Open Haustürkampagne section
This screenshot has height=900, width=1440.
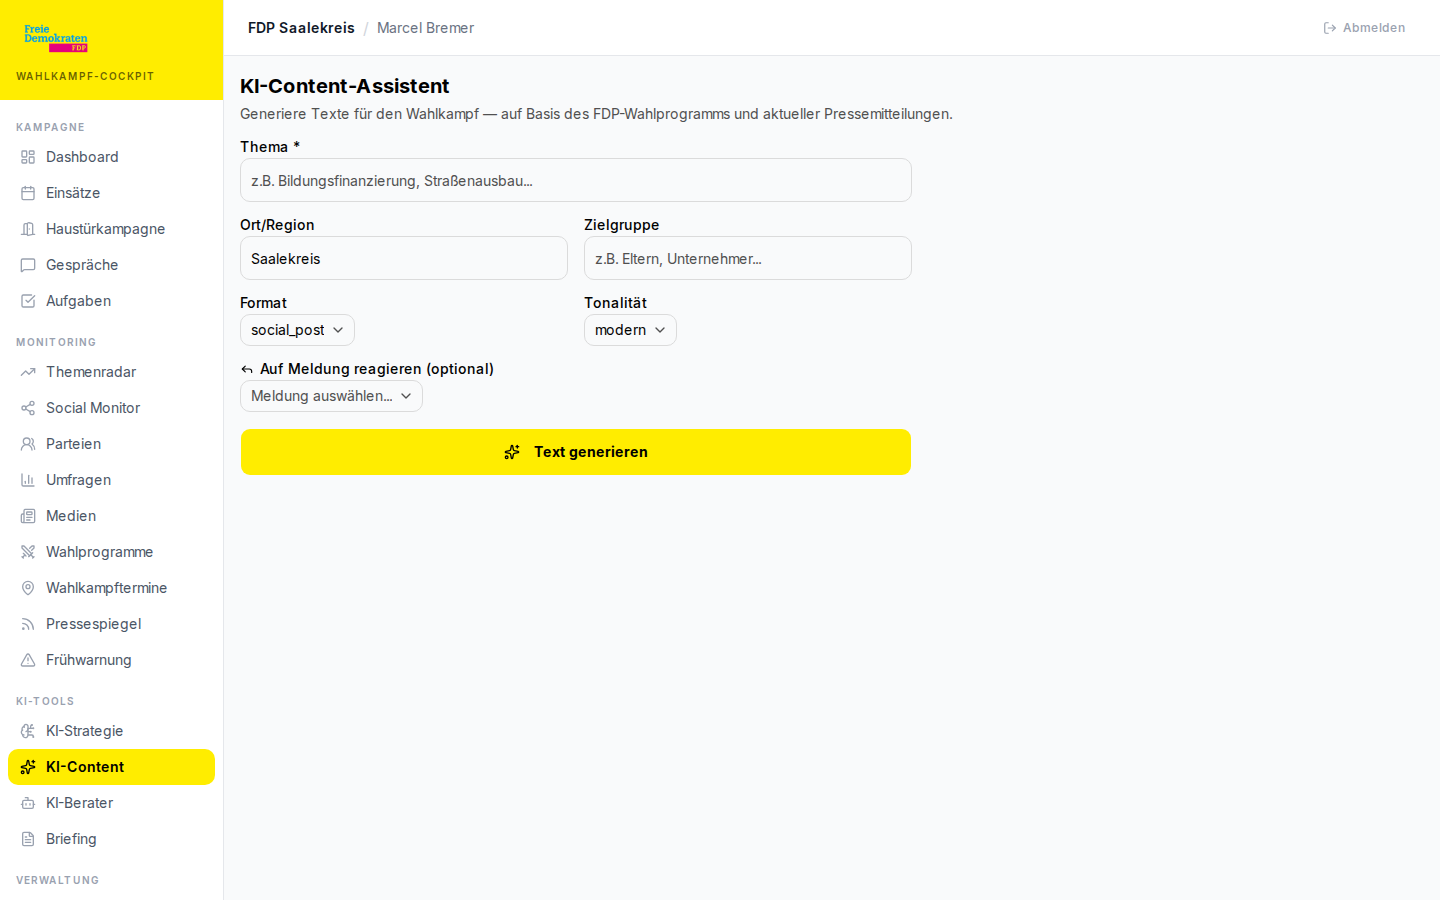click(x=111, y=229)
